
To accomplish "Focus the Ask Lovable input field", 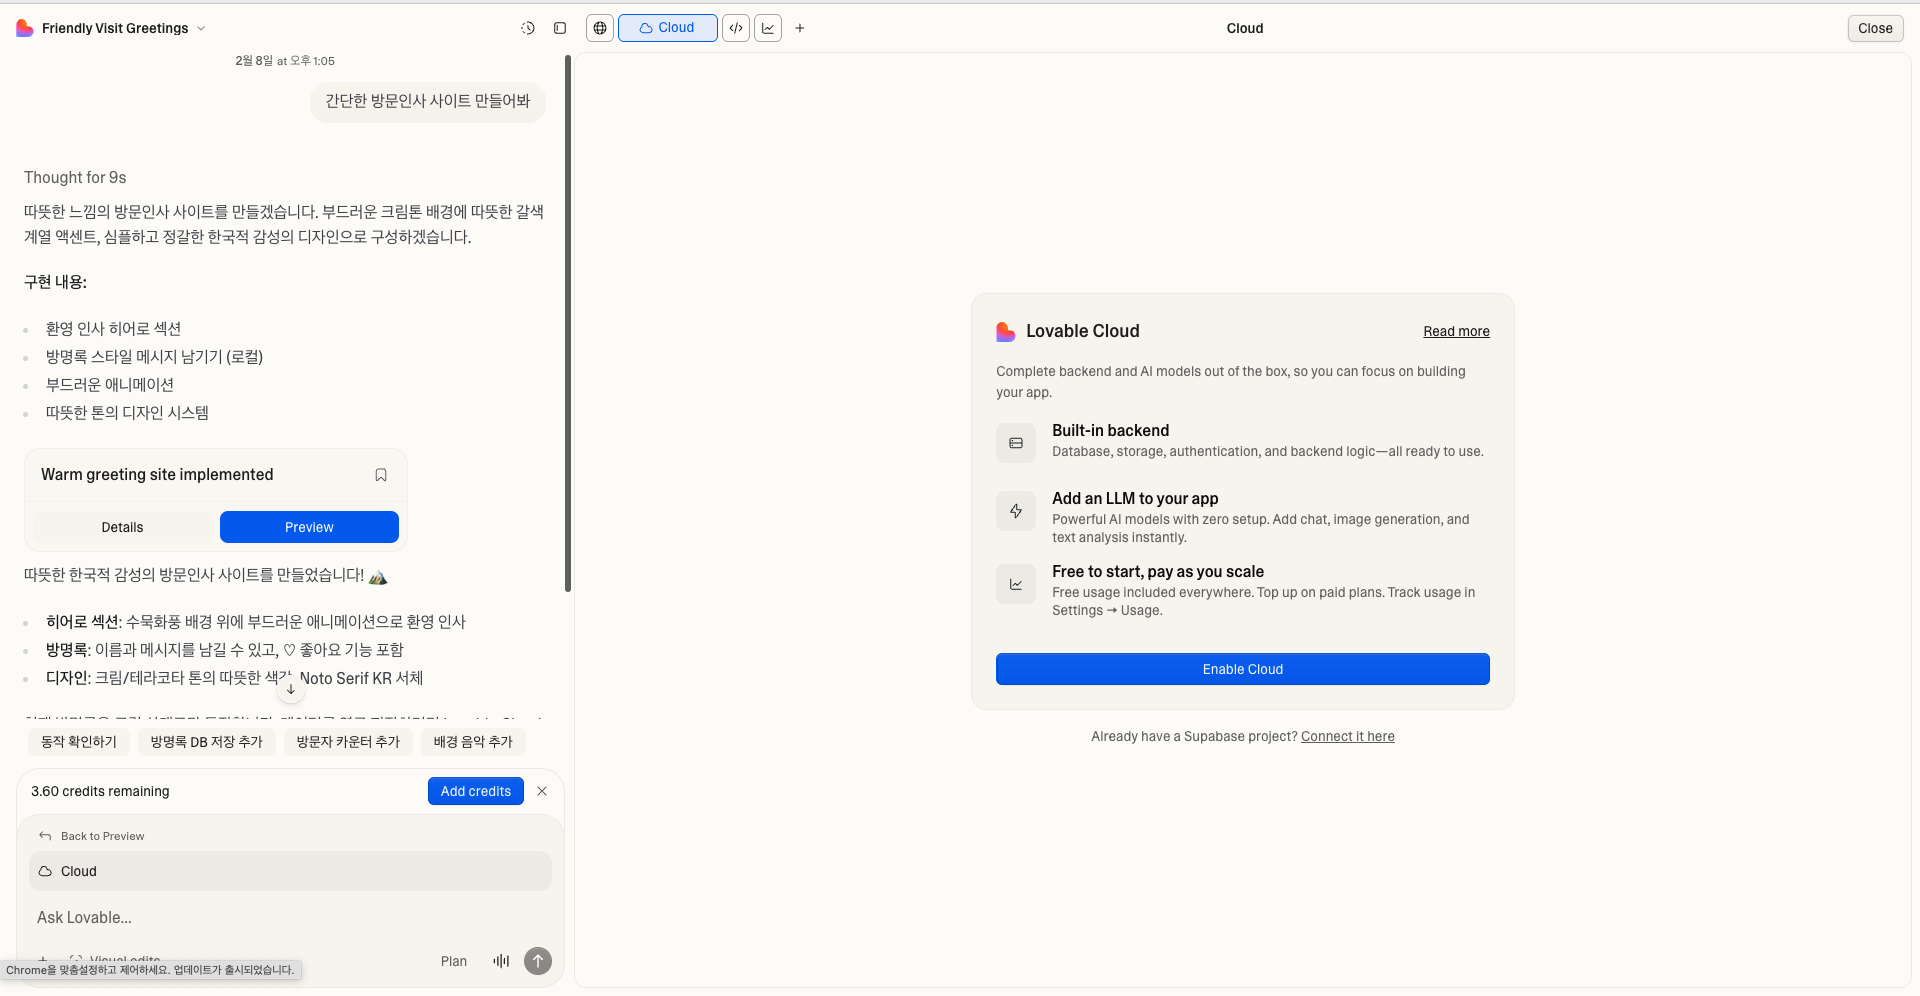I will pyautogui.click(x=290, y=917).
